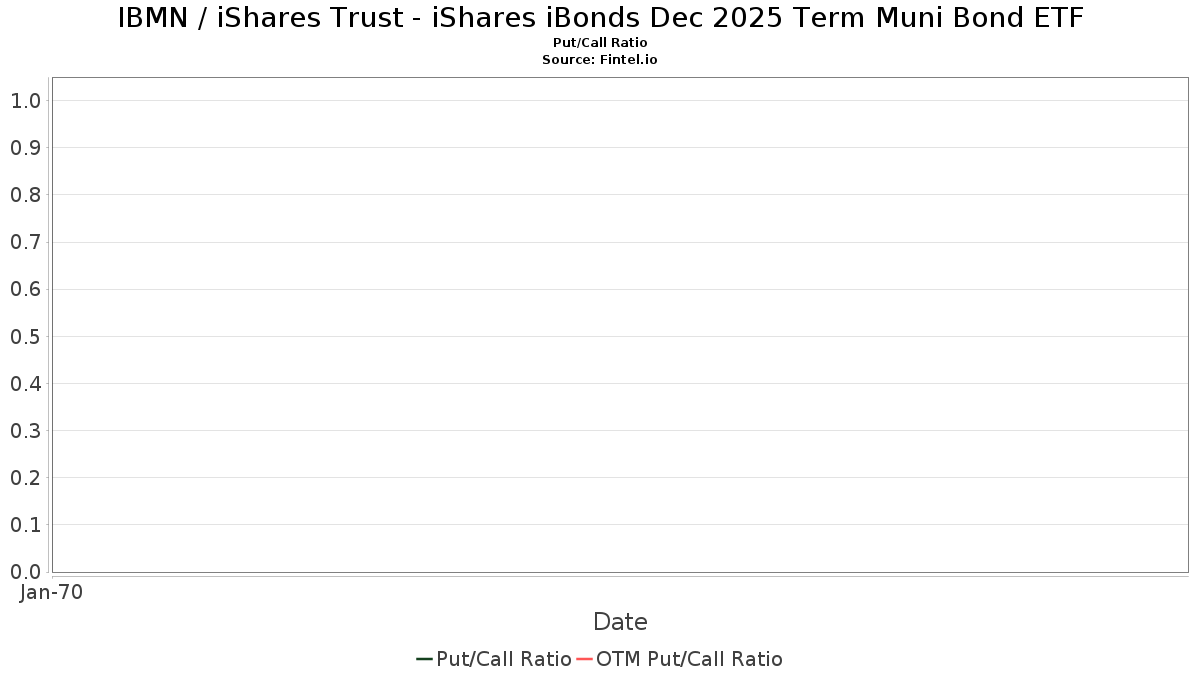Click the 0.4 y-axis tick label
Image resolution: width=1200 pixels, height=675 pixels.
tap(25, 383)
